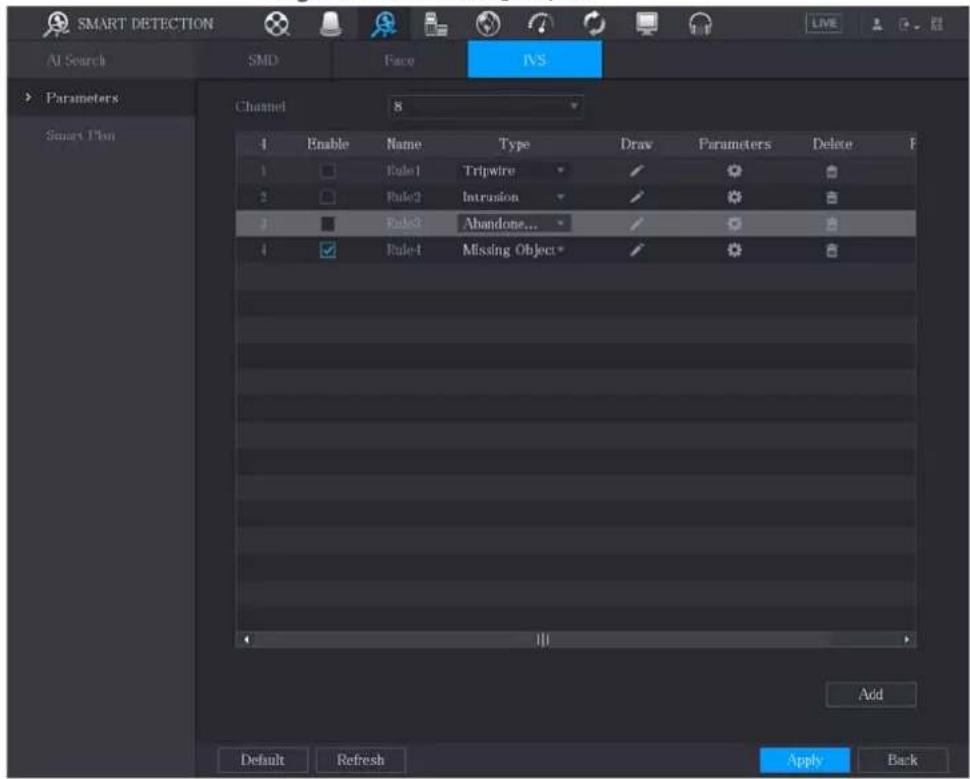Open the POS register icon
This screenshot has height=779, width=970.
(436, 25)
